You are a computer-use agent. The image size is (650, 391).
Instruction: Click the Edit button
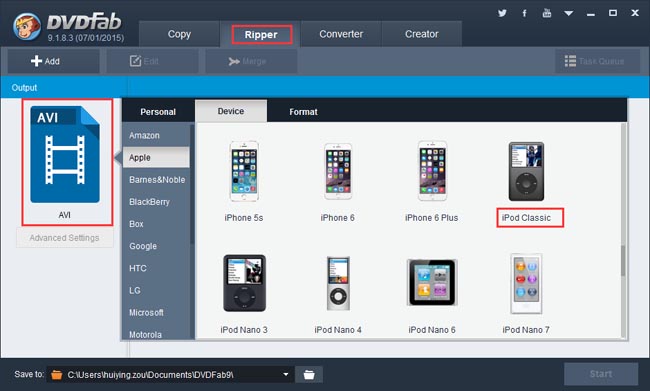(153, 61)
